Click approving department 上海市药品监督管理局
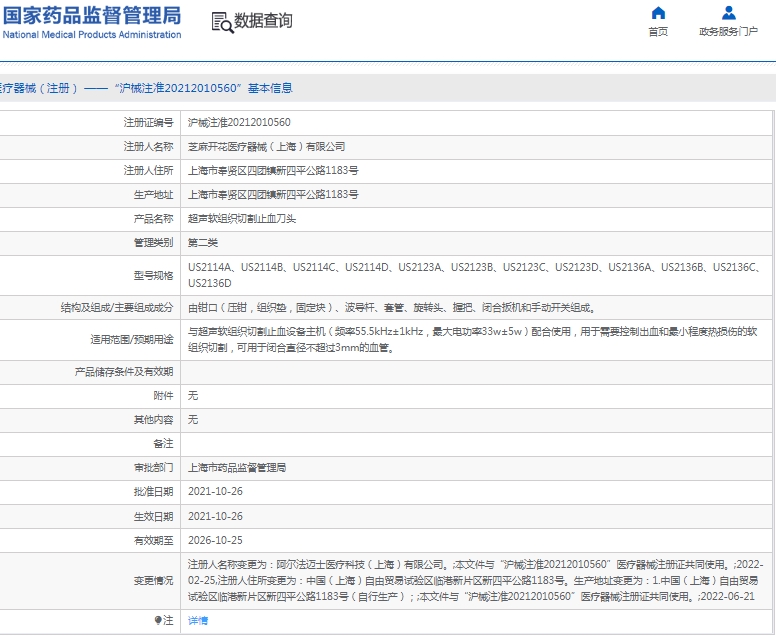This screenshot has width=776, height=640. (x=237, y=468)
